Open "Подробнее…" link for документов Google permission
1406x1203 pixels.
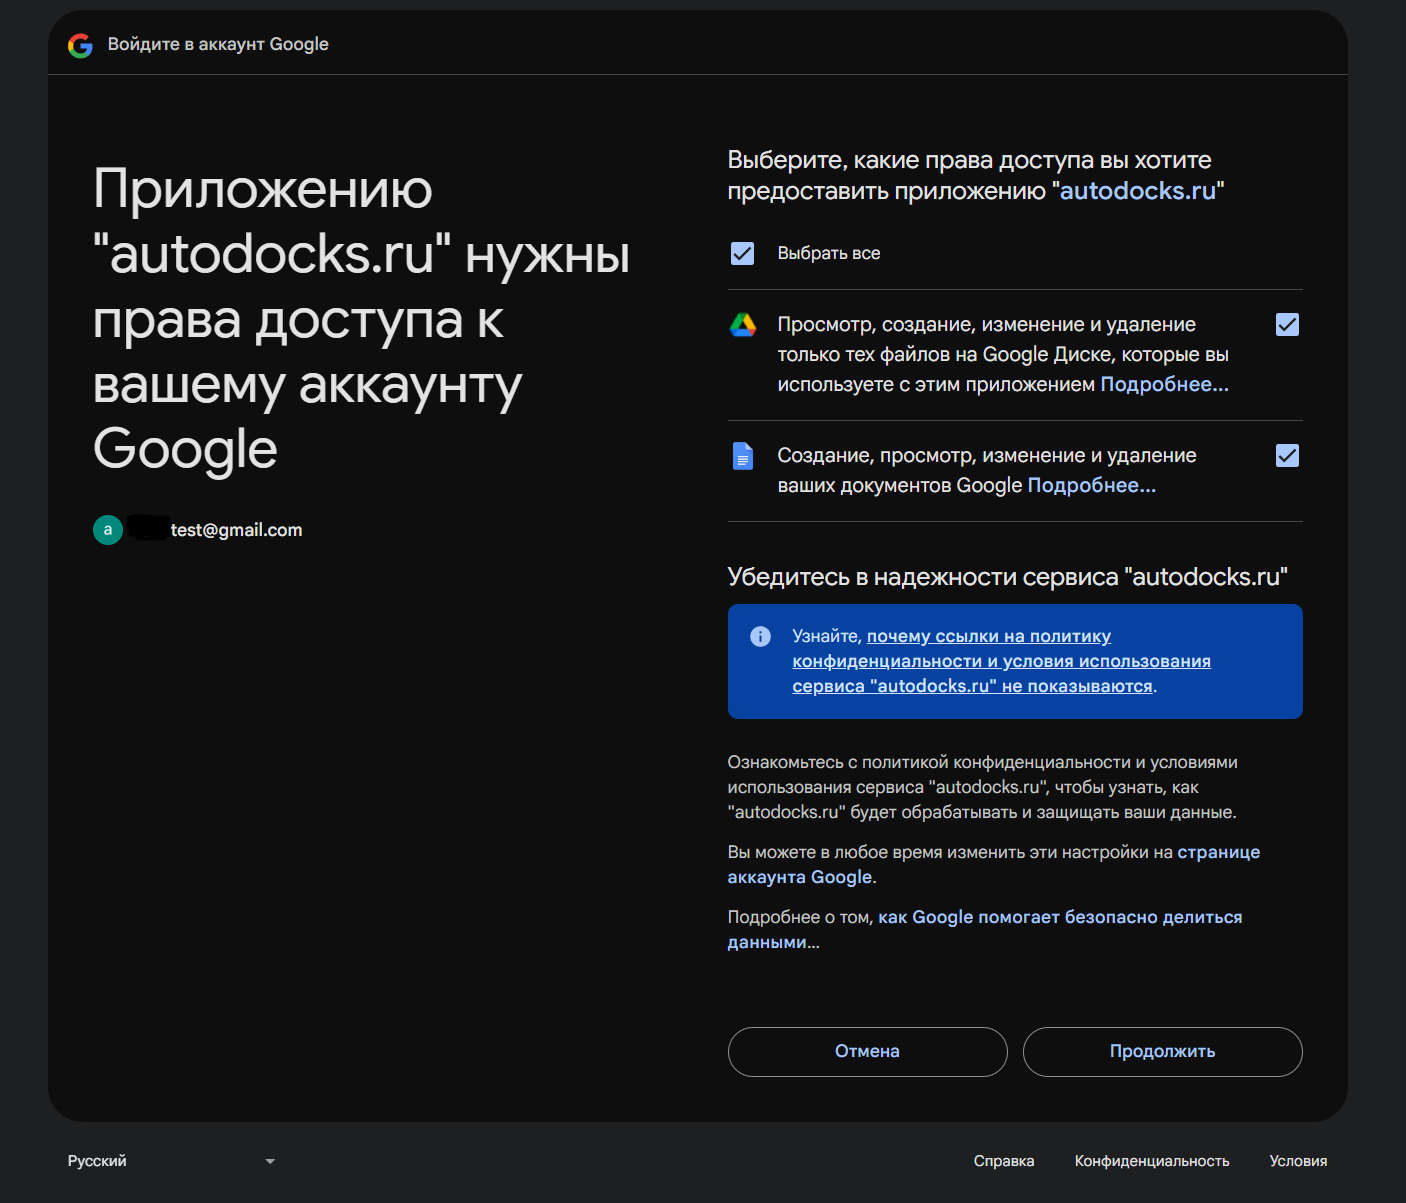tap(1091, 486)
